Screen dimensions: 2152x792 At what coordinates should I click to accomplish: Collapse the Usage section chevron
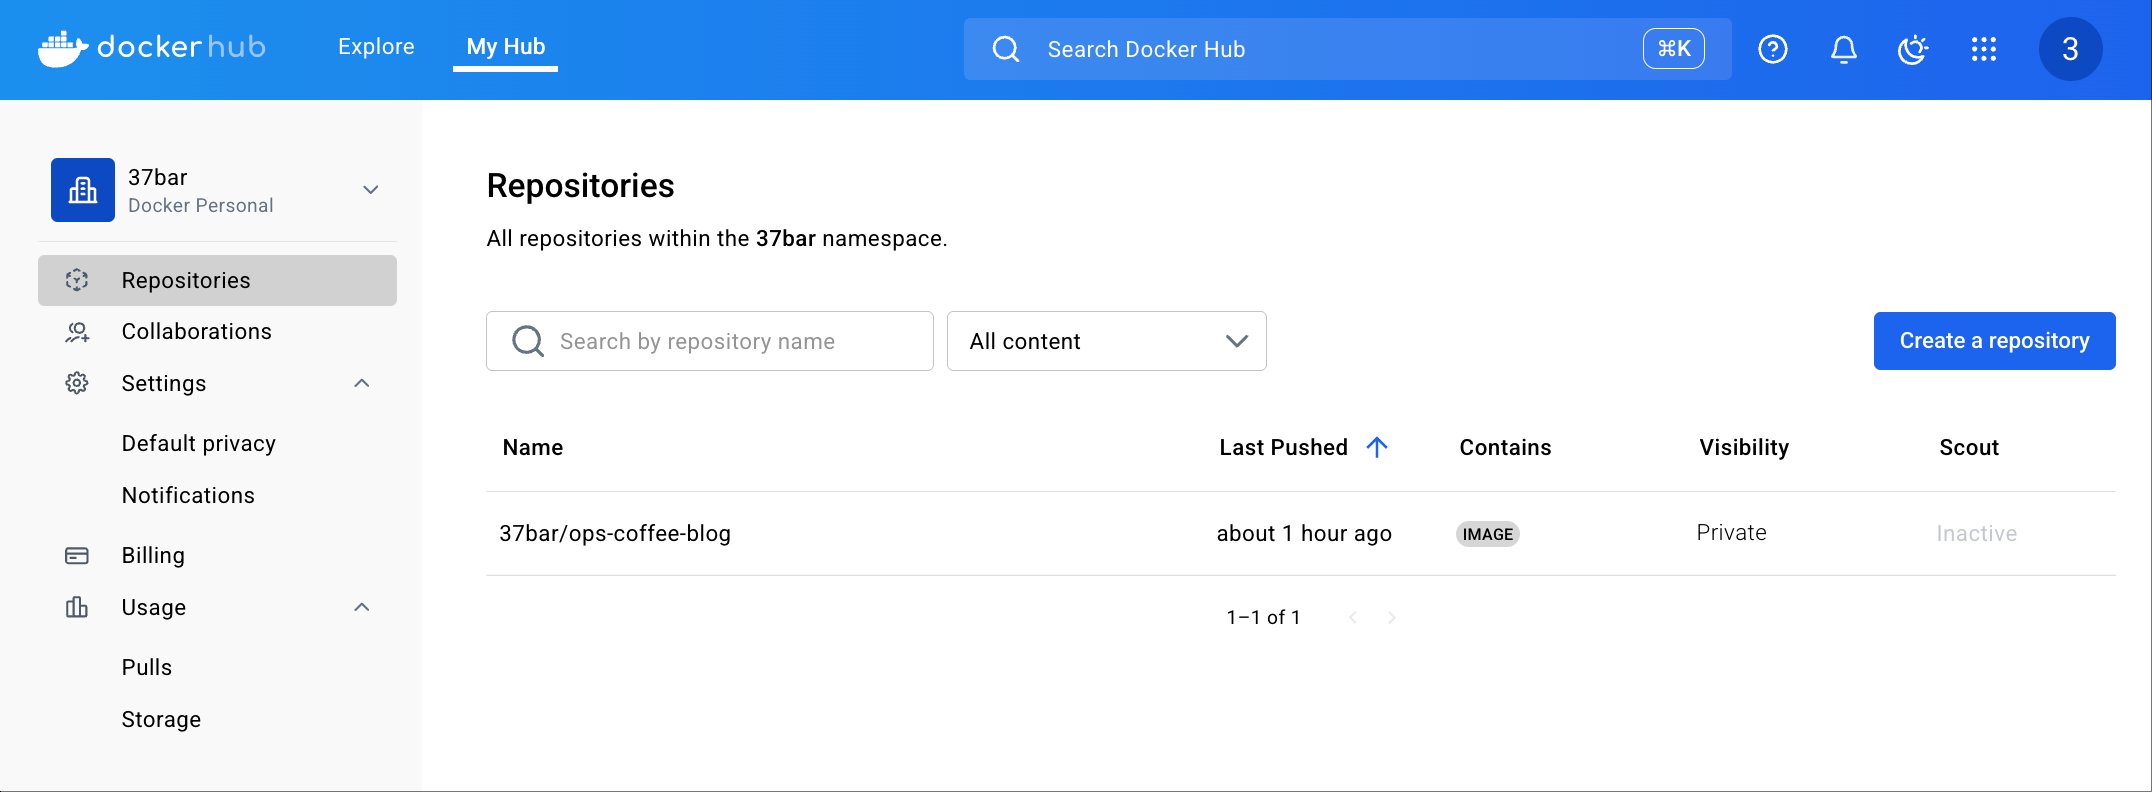coord(362,607)
